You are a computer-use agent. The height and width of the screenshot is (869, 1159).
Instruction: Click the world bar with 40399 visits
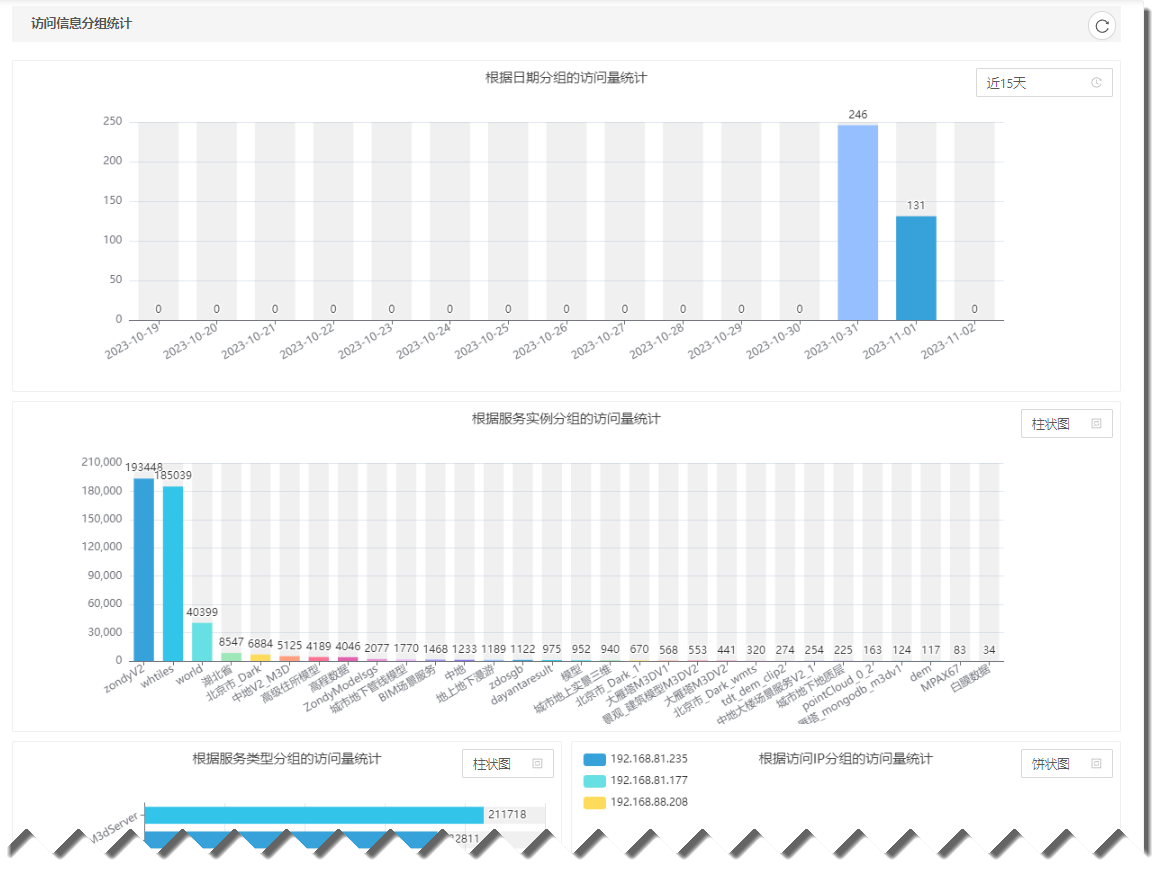coord(202,641)
